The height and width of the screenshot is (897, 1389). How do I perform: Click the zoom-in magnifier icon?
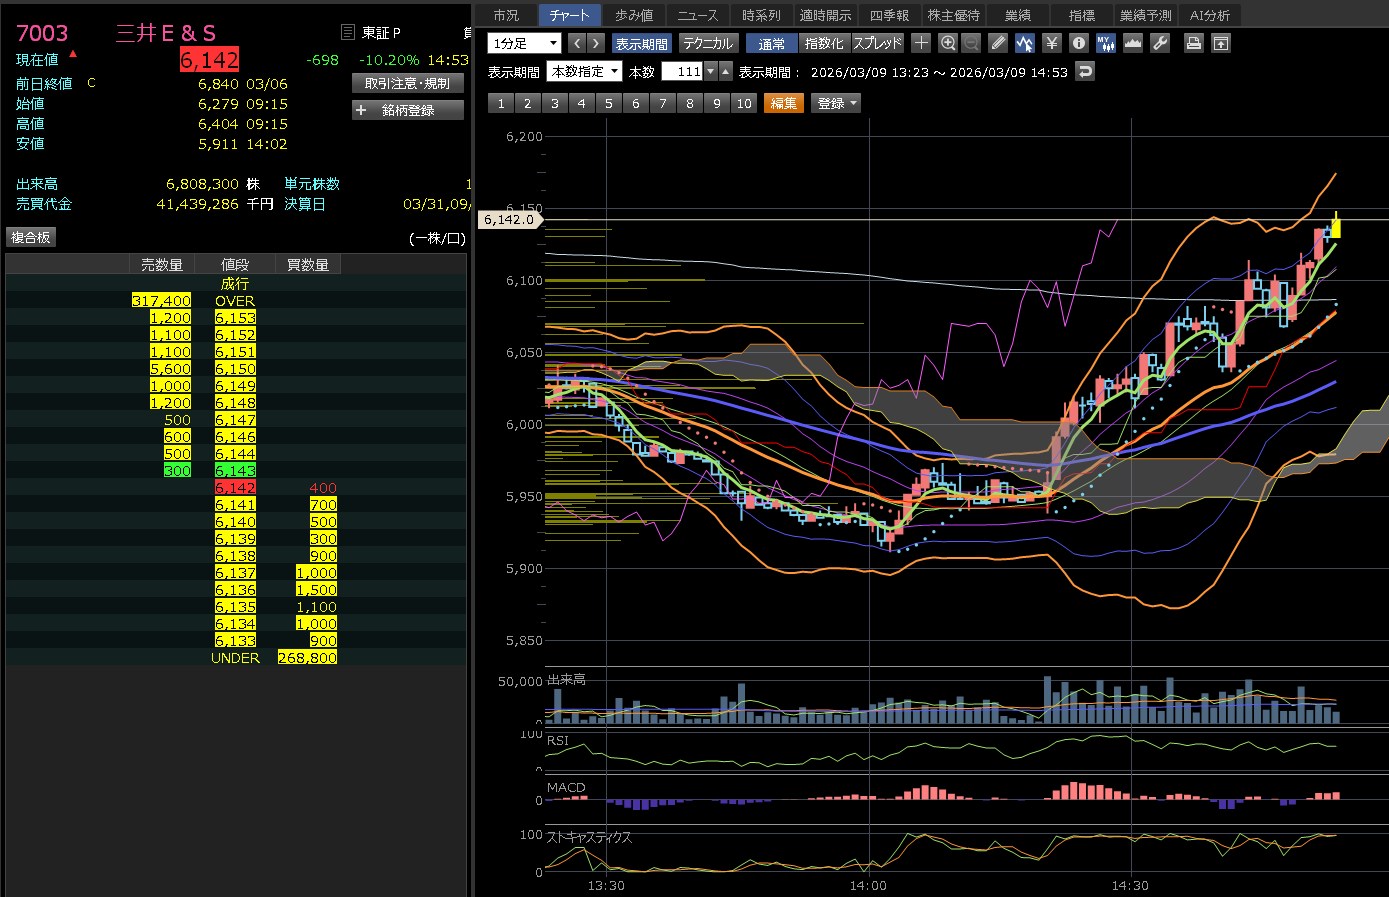point(948,43)
